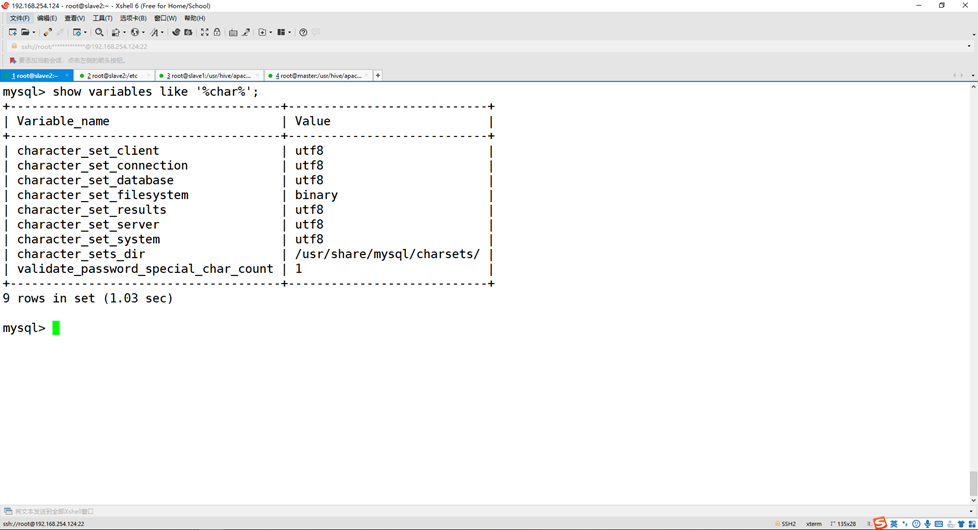978x530 pixels.
Task: Click the Sogou input method S icon
Action: coord(880,523)
